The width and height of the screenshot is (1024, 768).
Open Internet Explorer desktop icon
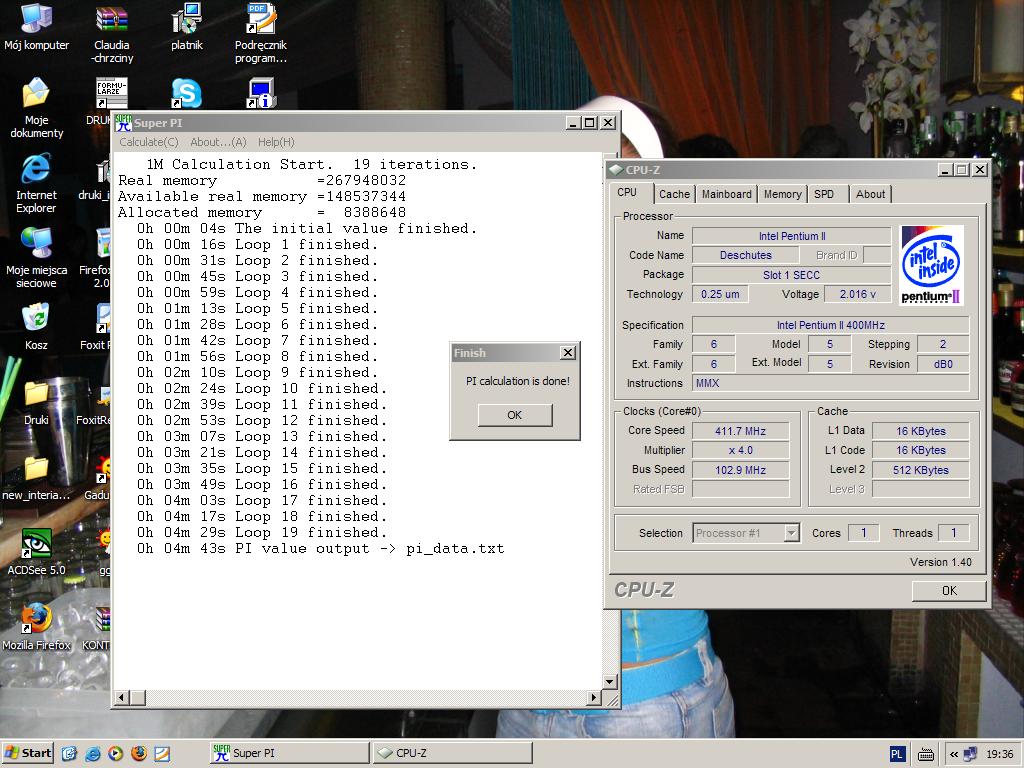(37, 168)
